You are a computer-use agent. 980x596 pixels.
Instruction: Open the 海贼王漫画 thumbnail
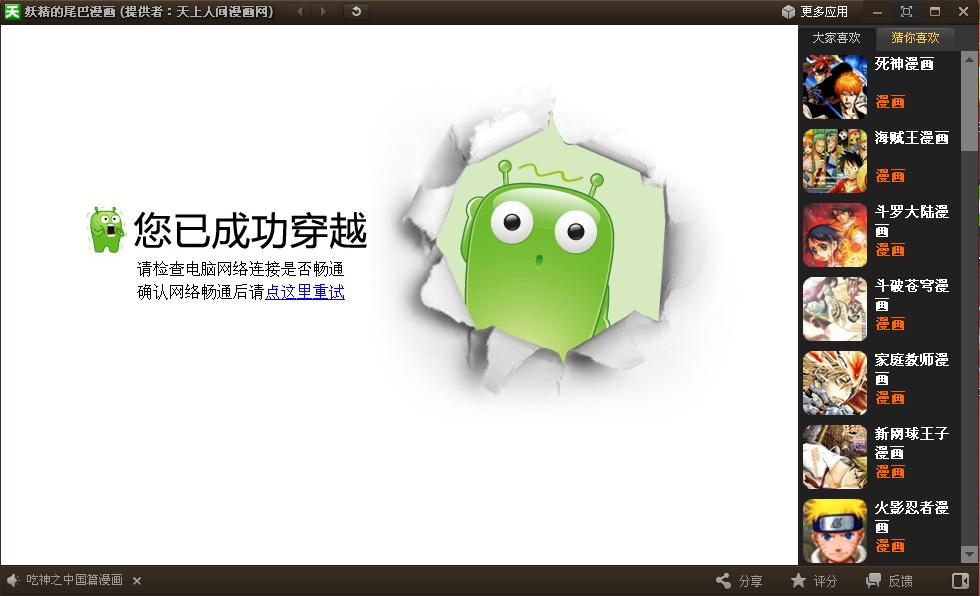(x=835, y=161)
